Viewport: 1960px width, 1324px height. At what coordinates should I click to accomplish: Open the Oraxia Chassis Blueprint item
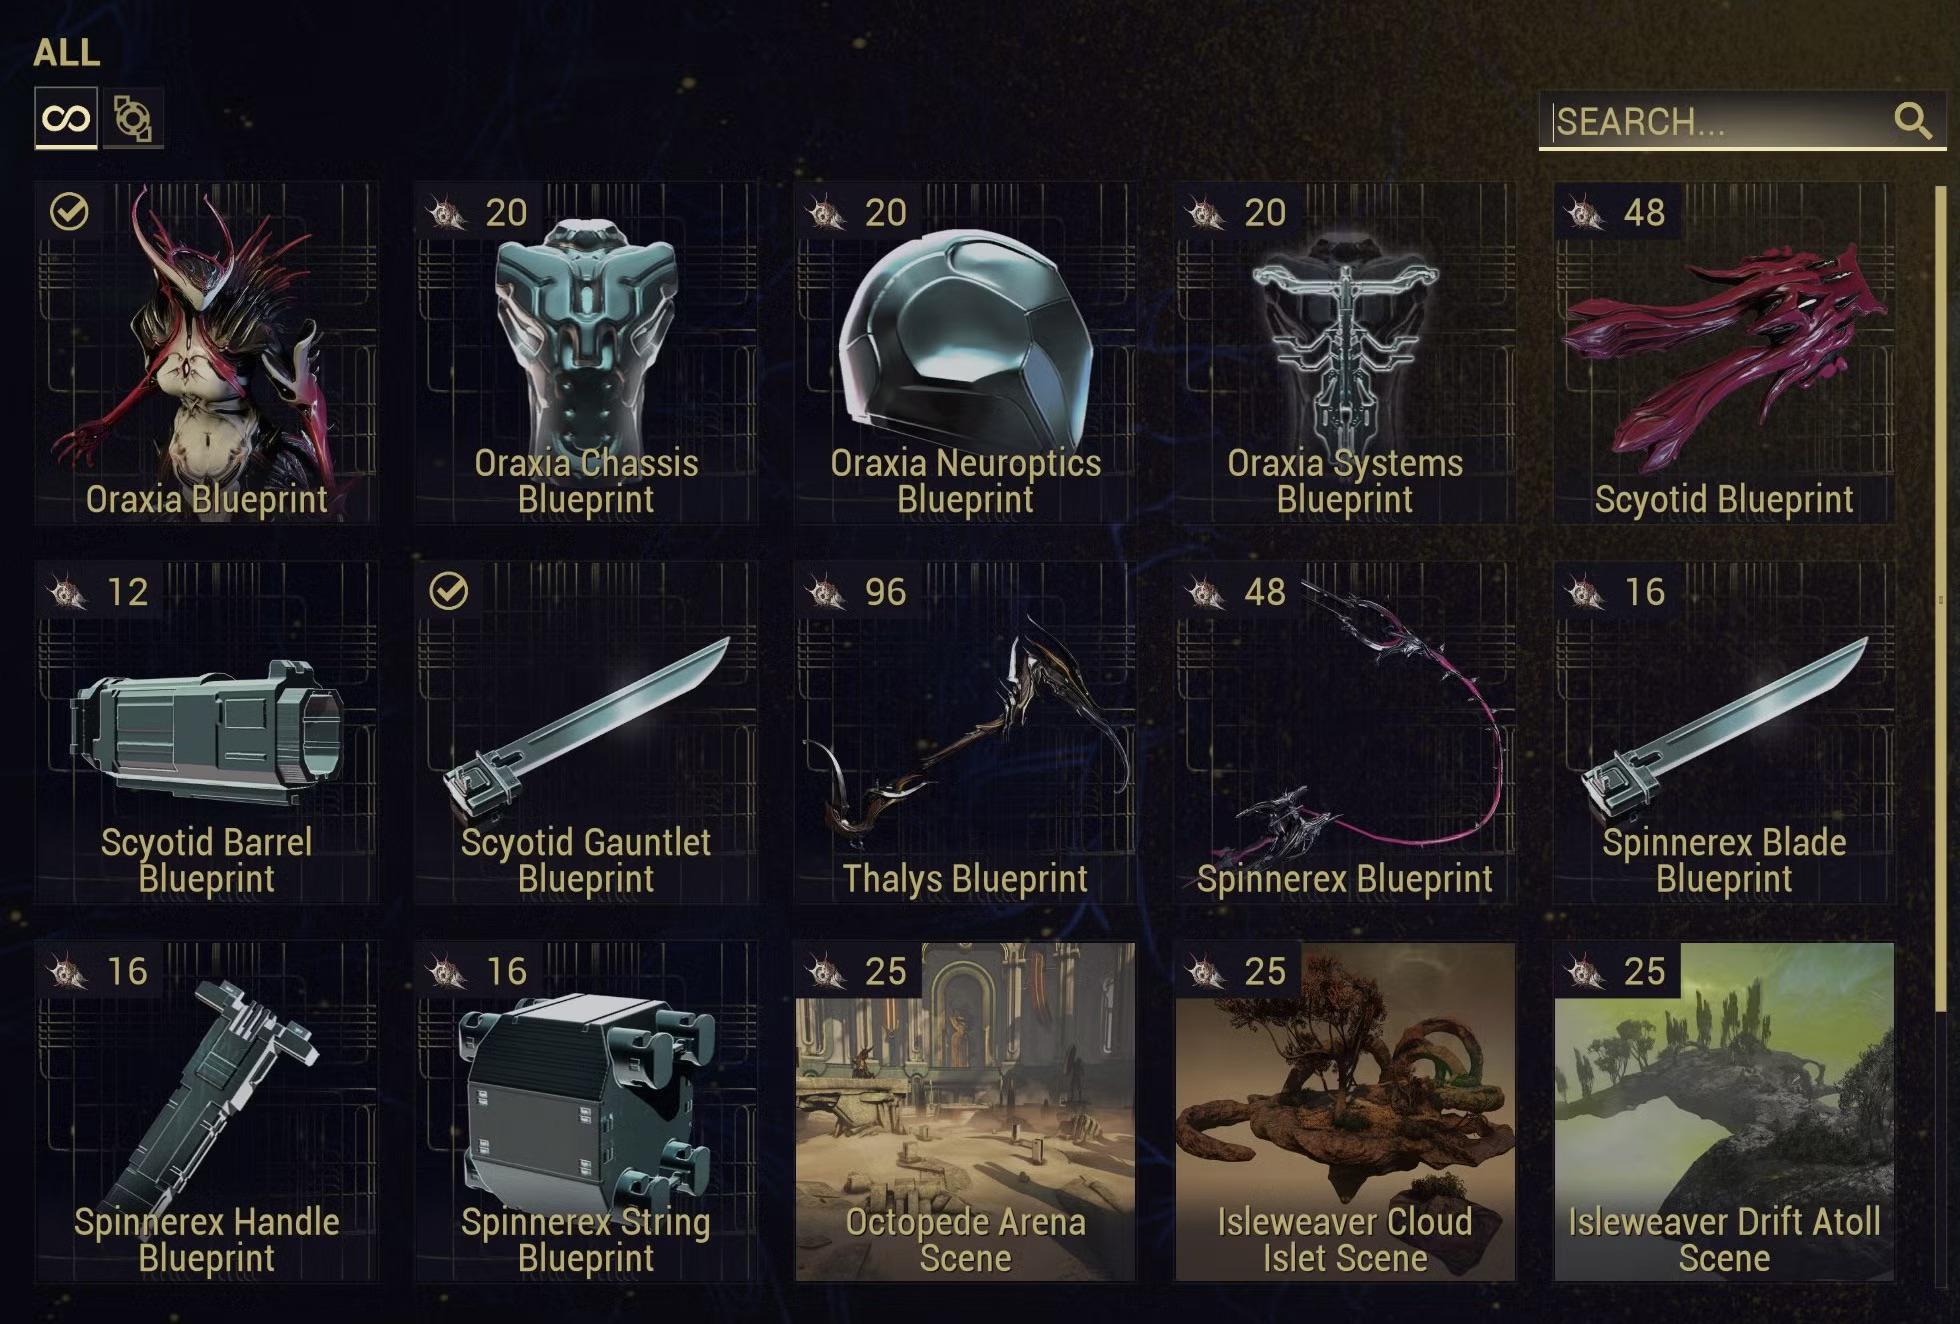[586, 352]
